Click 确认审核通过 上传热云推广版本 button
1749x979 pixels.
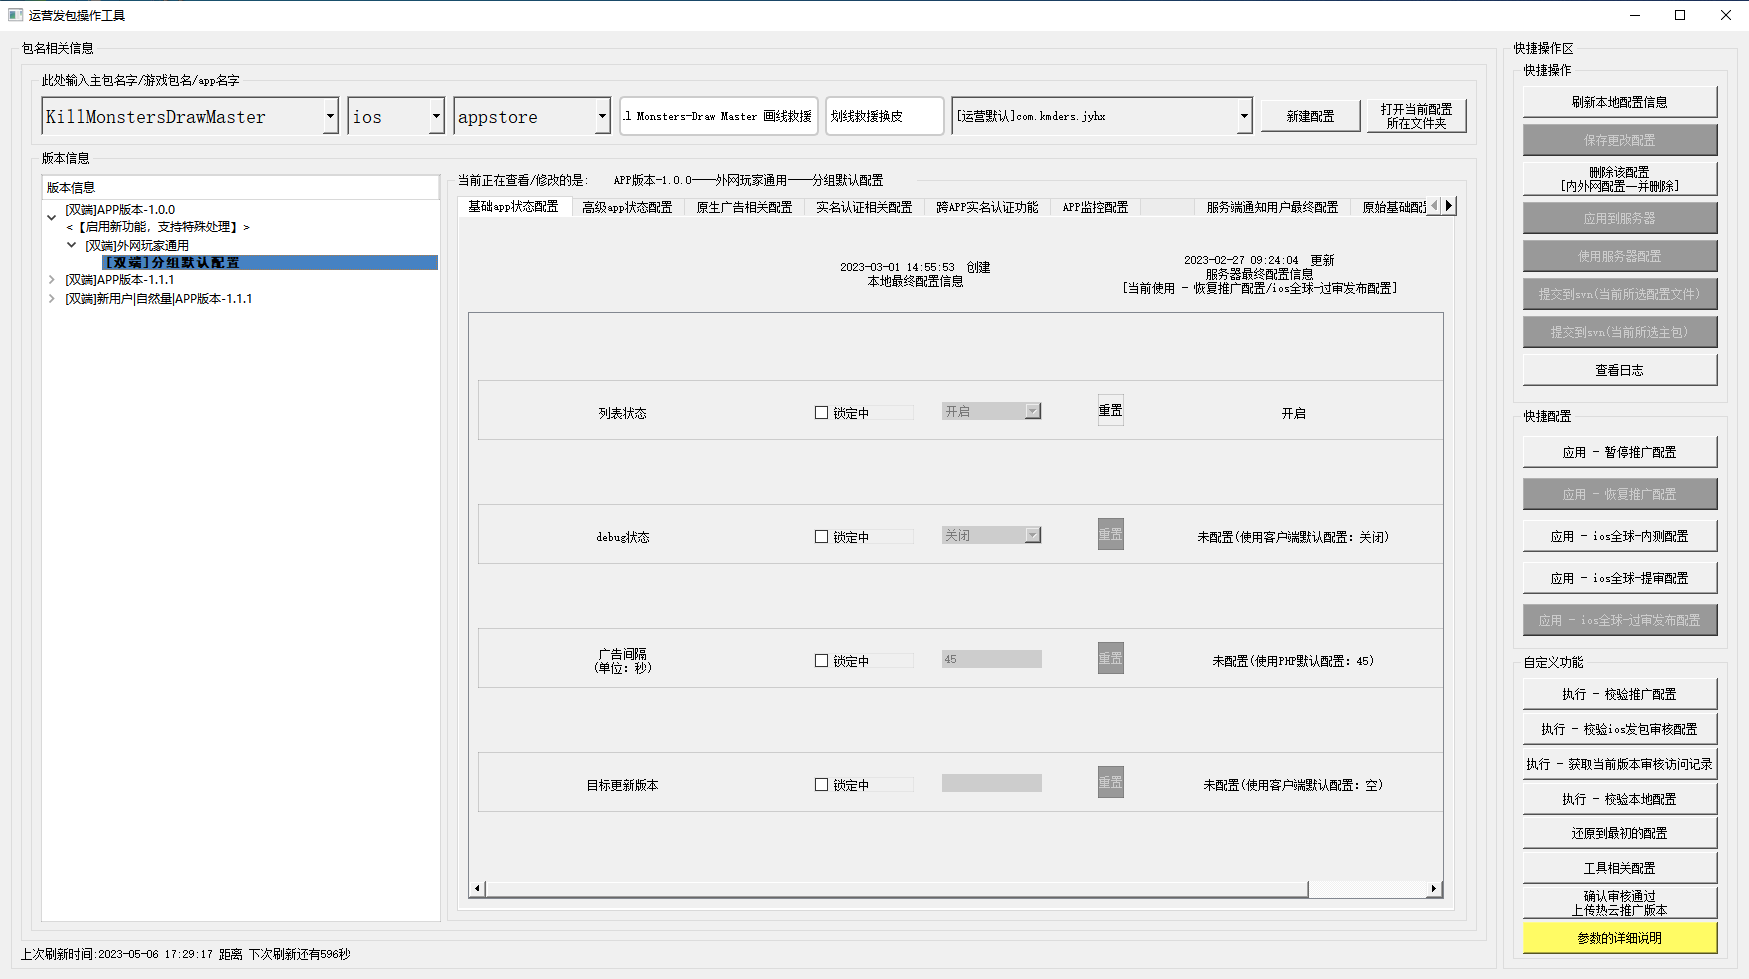coord(1619,903)
